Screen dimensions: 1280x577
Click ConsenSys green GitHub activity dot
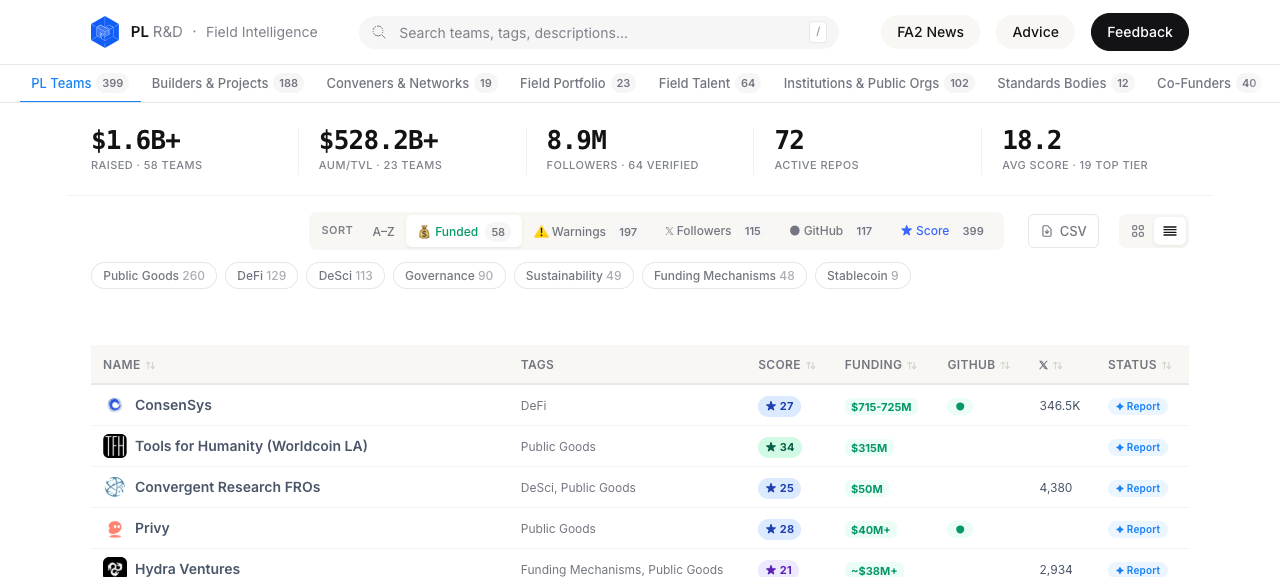(960, 406)
